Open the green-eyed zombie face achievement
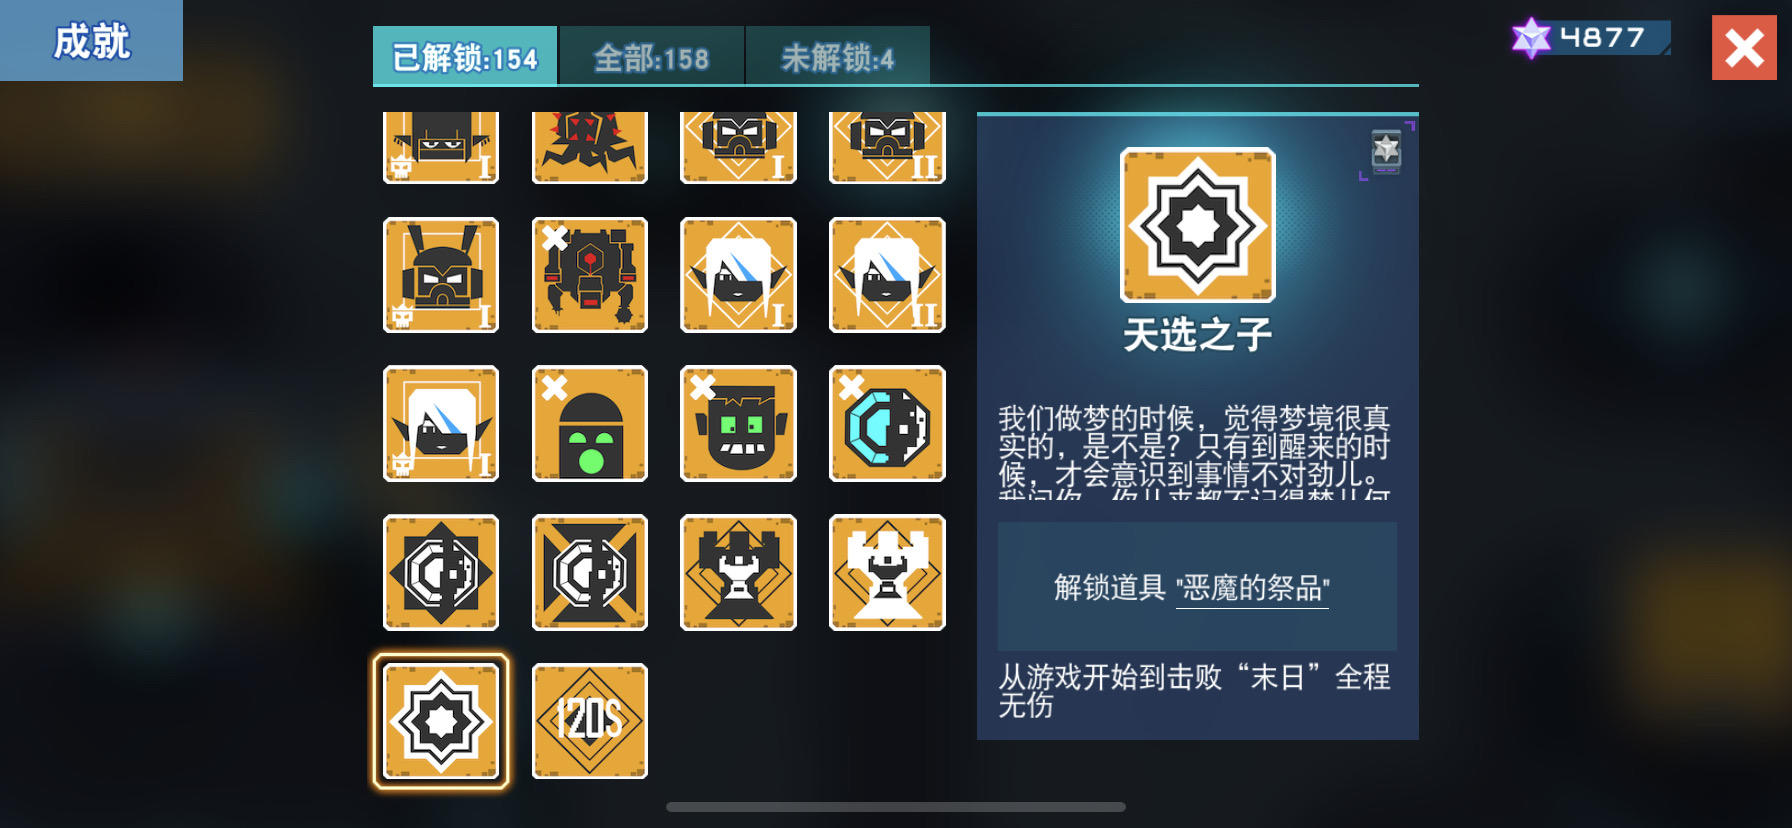This screenshot has height=828, width=1792. [738, 424]
